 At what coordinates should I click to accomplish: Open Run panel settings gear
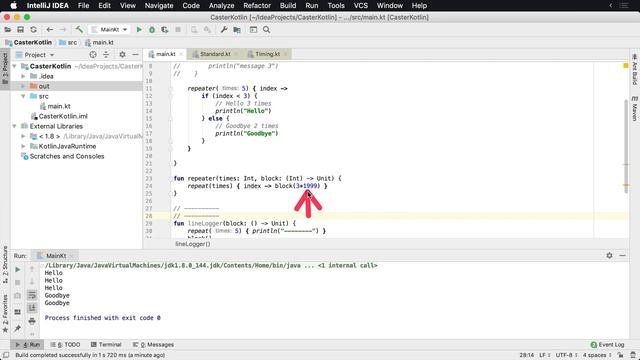point(609,256)
